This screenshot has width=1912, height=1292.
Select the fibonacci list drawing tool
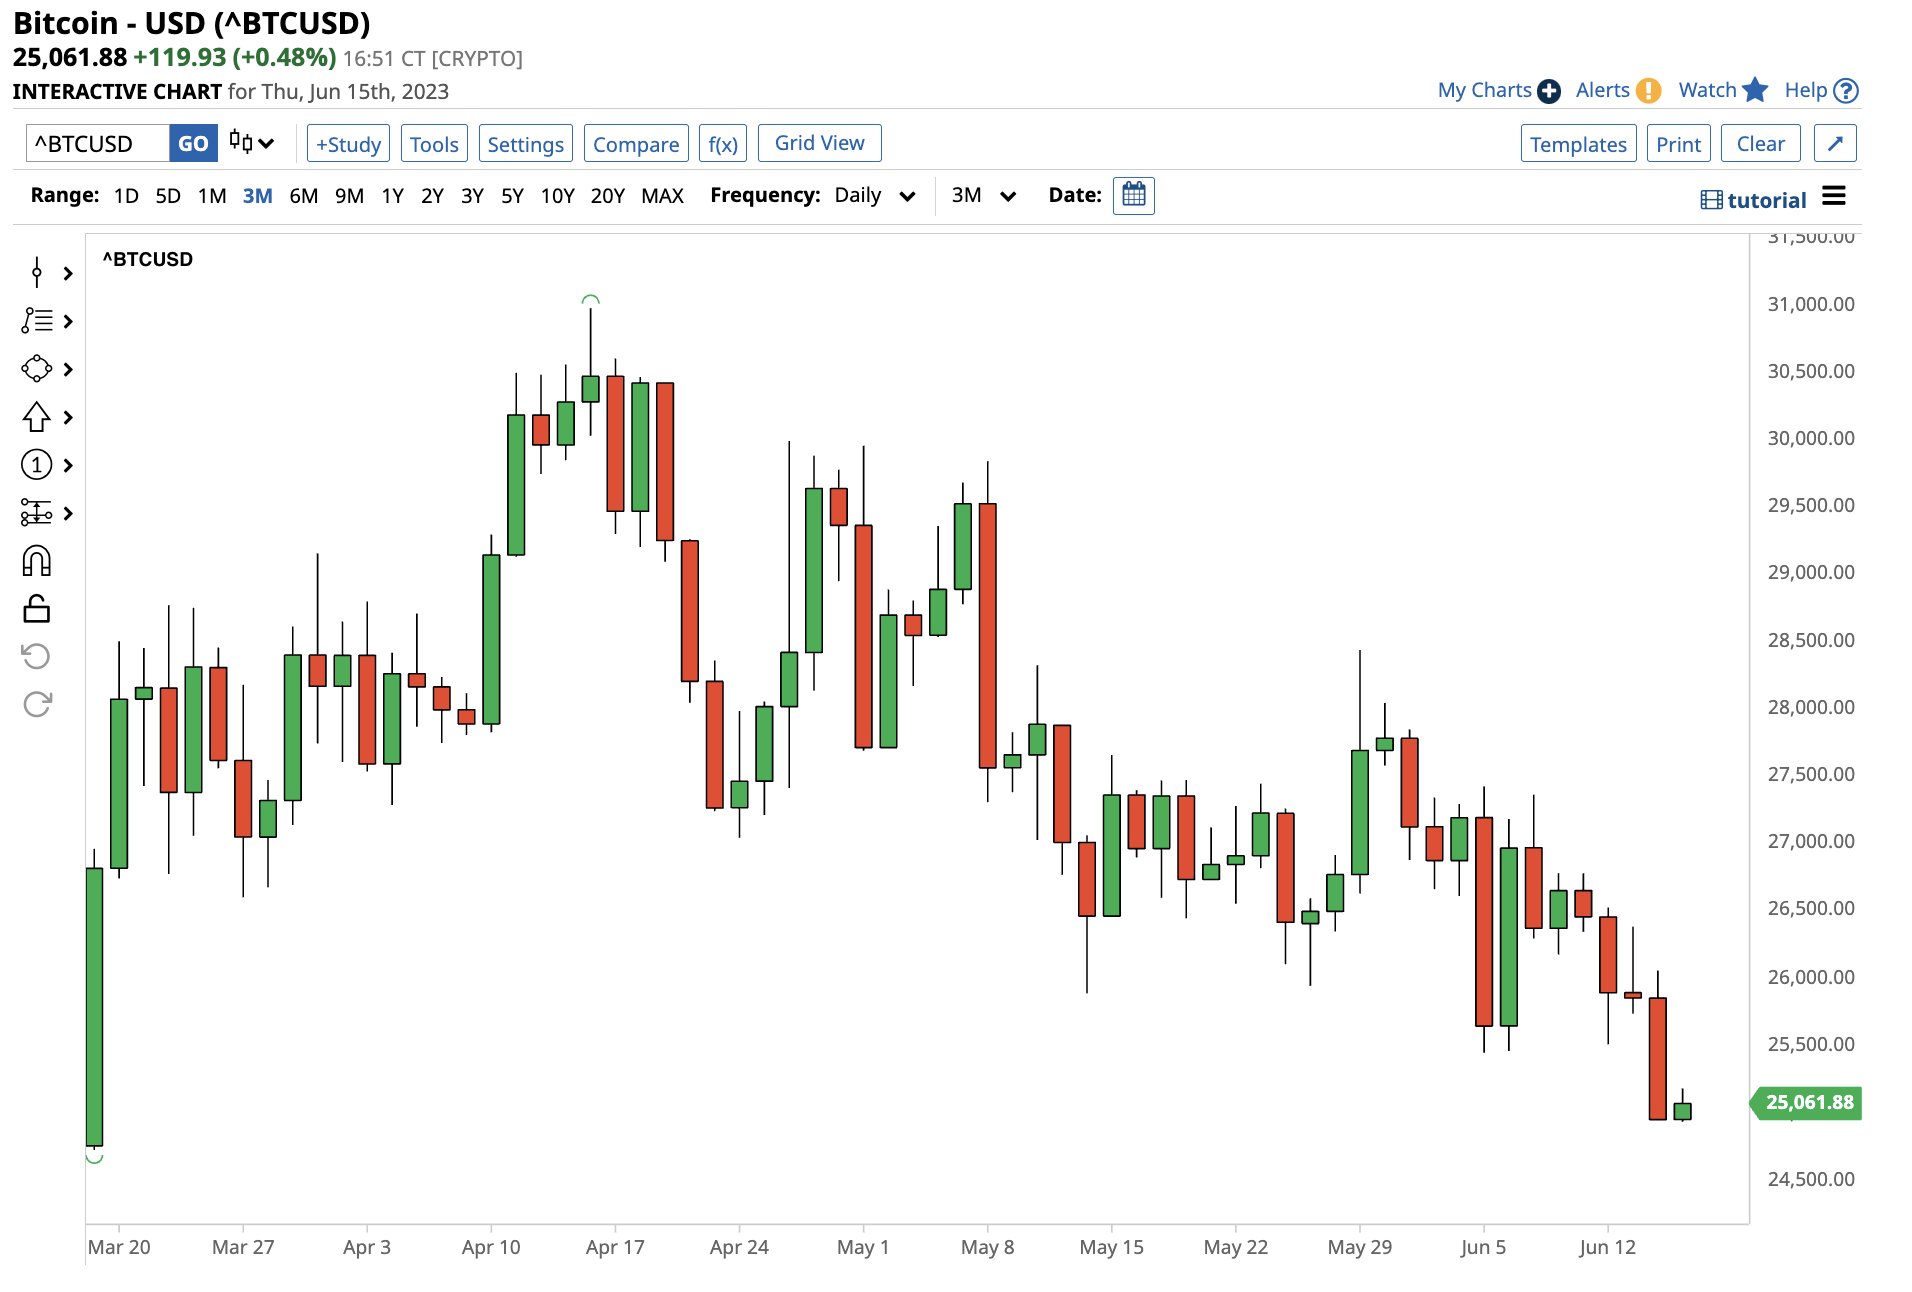point(37,321)
